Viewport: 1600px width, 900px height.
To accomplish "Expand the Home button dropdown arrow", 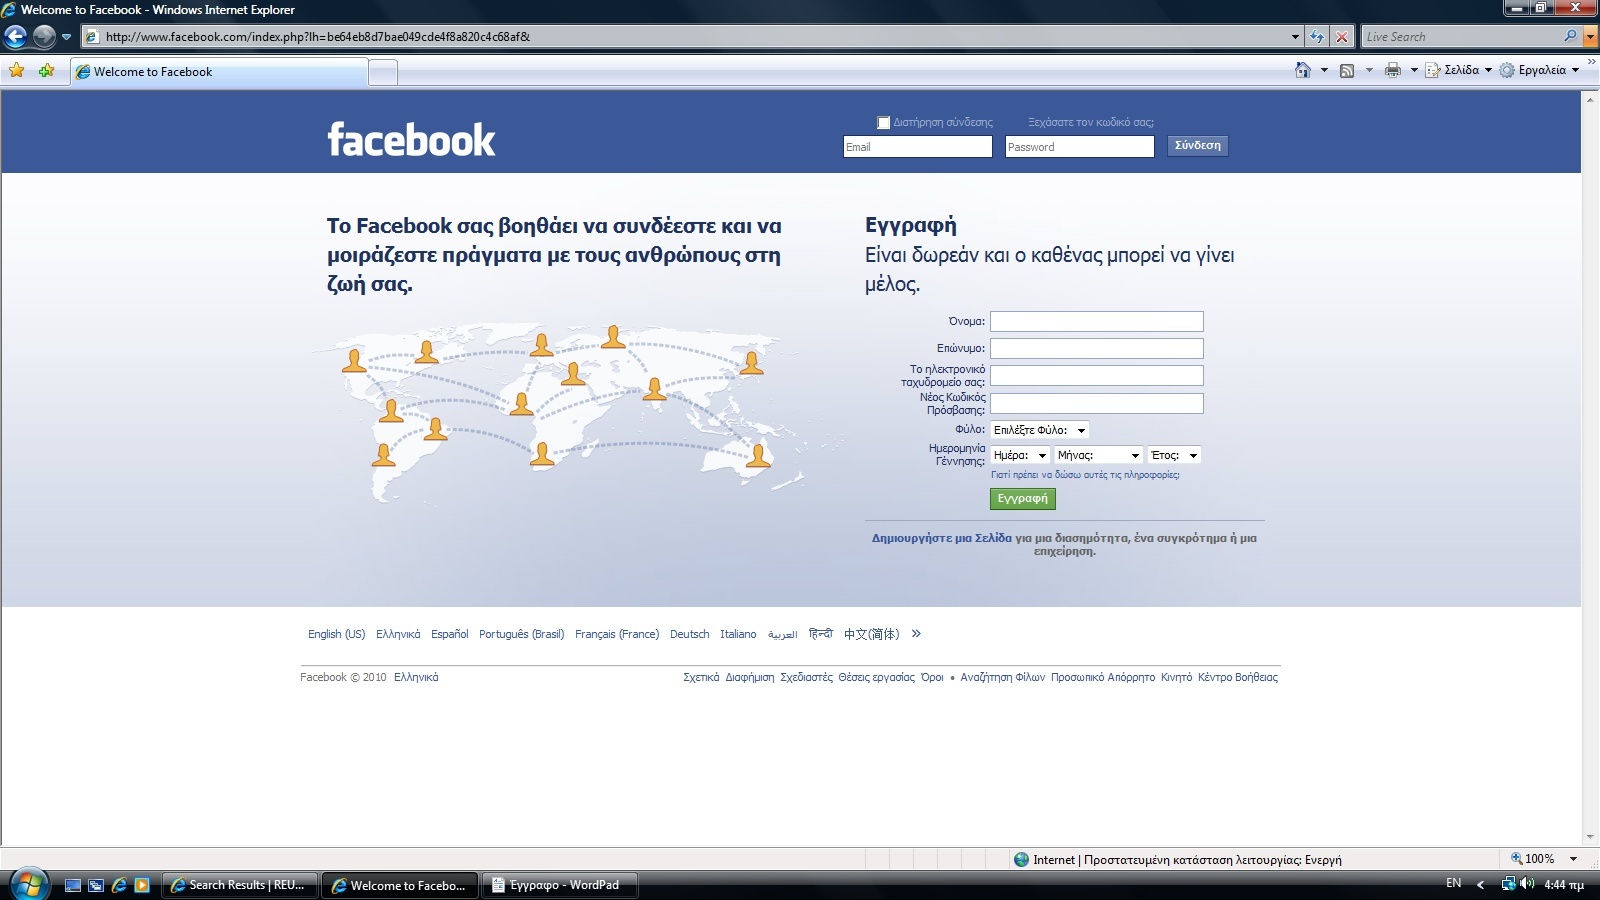I will 1324,70.
